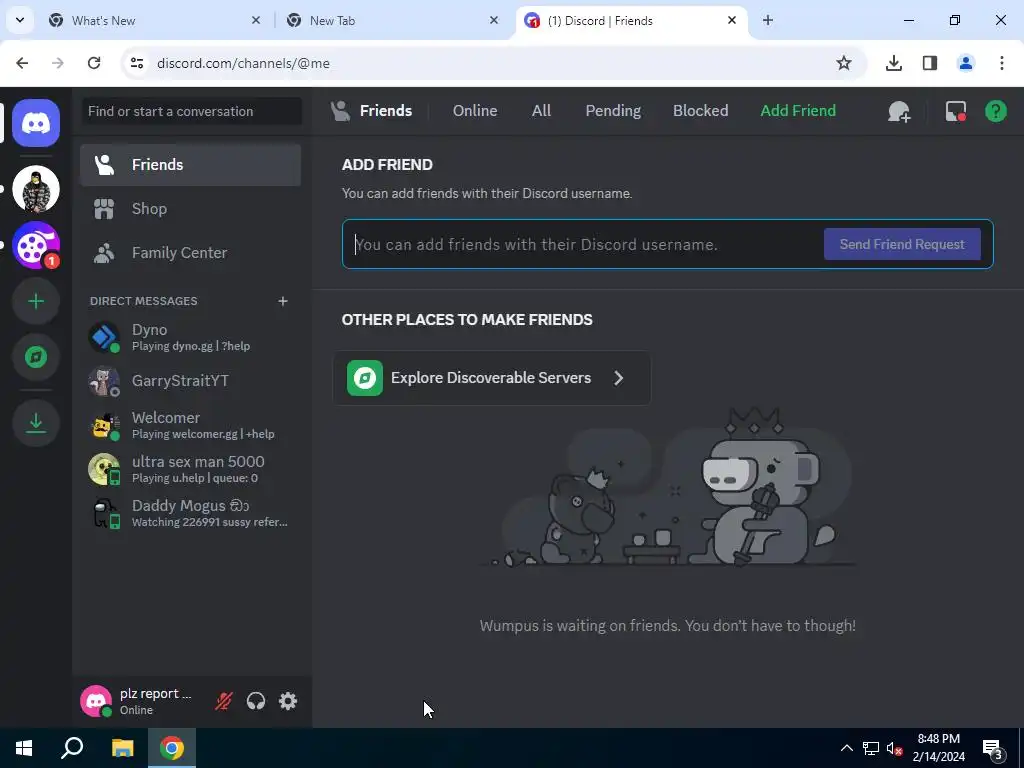Open Family Center
The image size is (1024, 768).
click(x=191, y=253)
